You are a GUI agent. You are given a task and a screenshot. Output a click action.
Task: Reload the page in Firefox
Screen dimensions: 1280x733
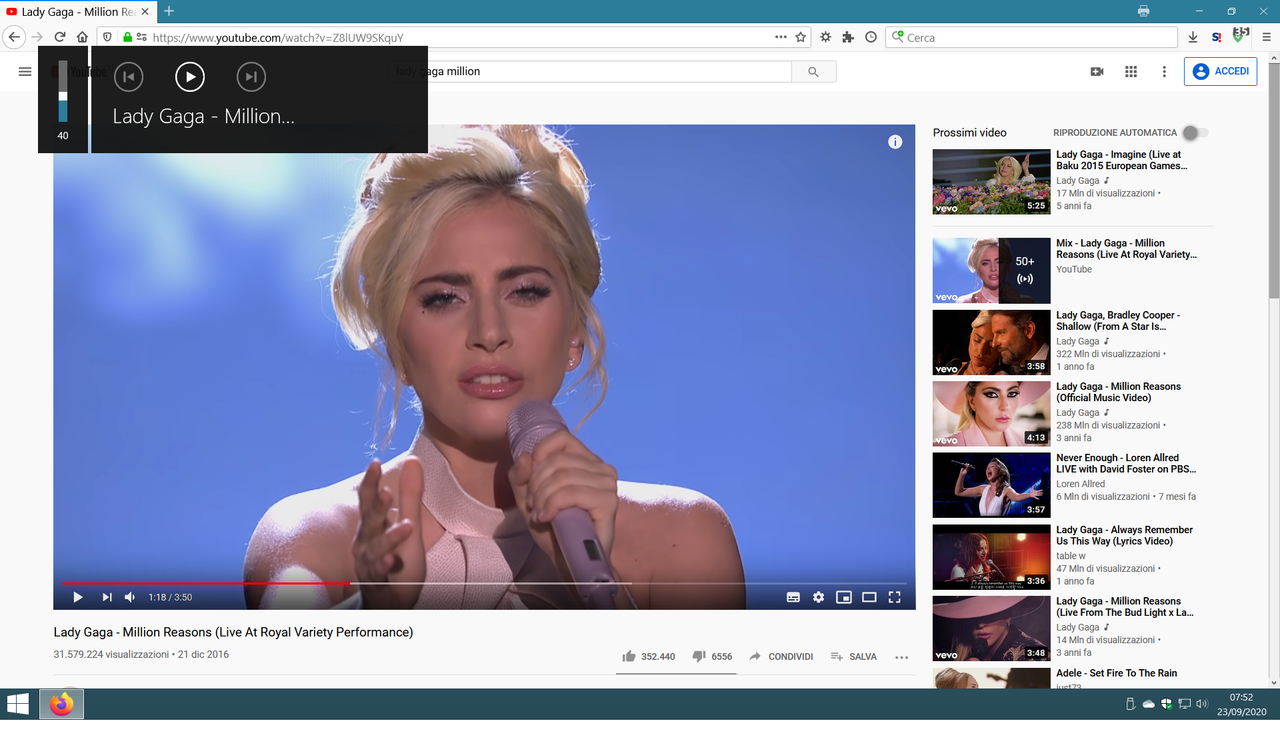[60, 37]
